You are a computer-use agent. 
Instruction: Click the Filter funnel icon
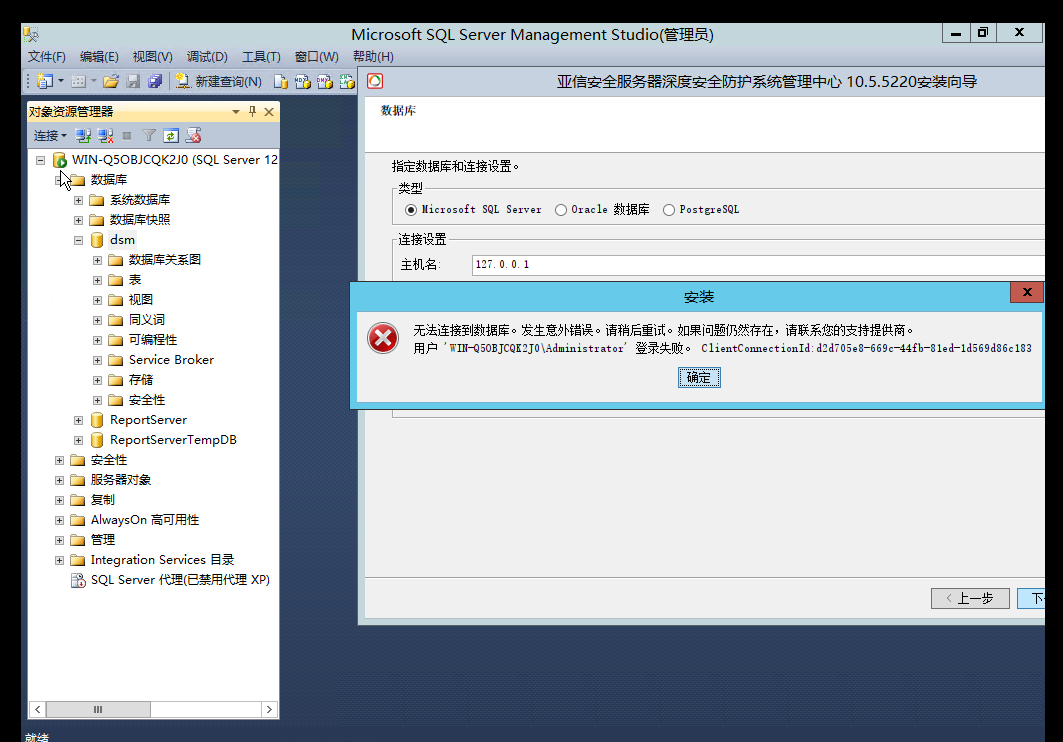148,136
